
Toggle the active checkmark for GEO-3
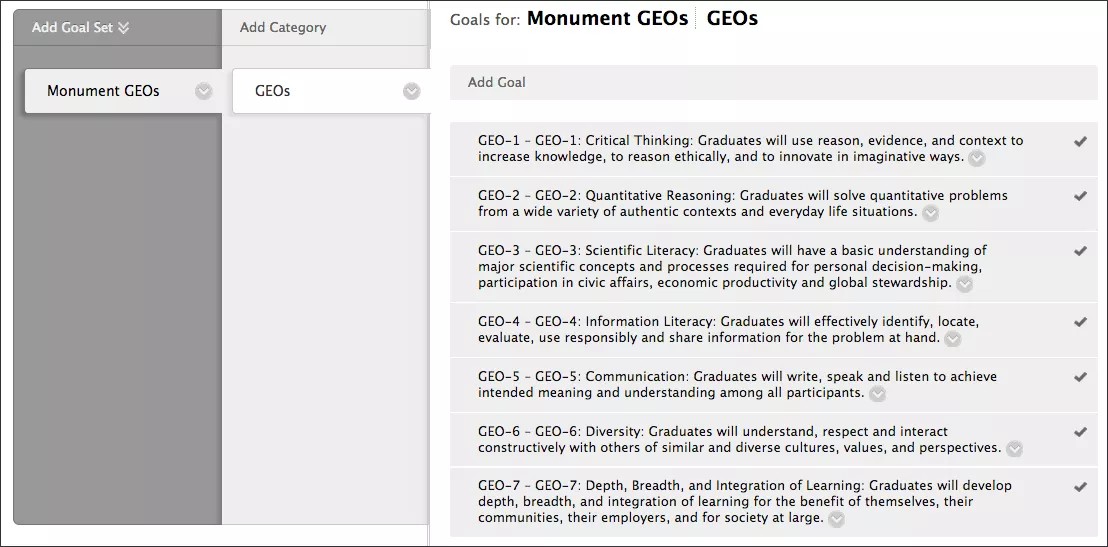(x=1080, y=251)
